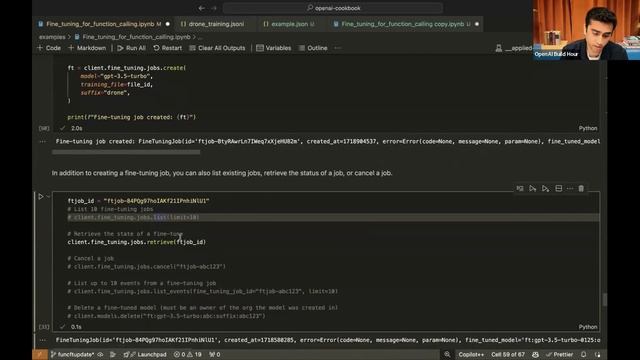
Task: Click the model="gpt-3.5-turbo" line
Action: [116, 76]
